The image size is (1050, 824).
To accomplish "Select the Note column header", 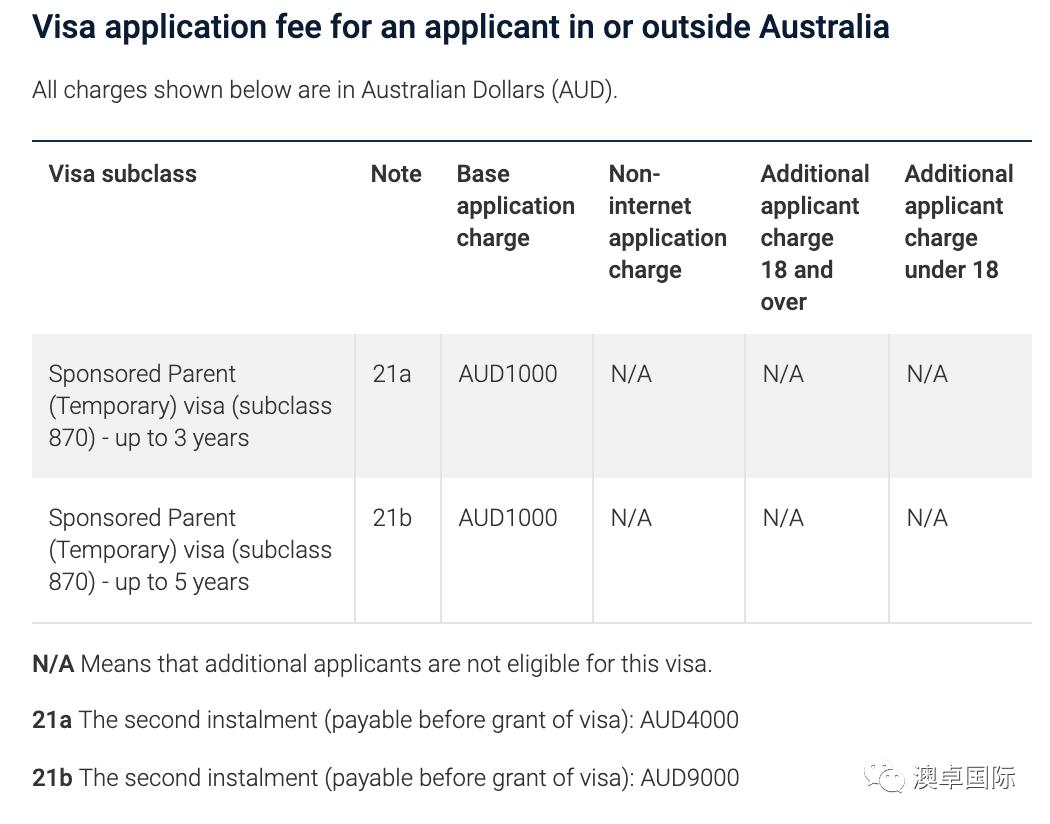I will [396, 174].
